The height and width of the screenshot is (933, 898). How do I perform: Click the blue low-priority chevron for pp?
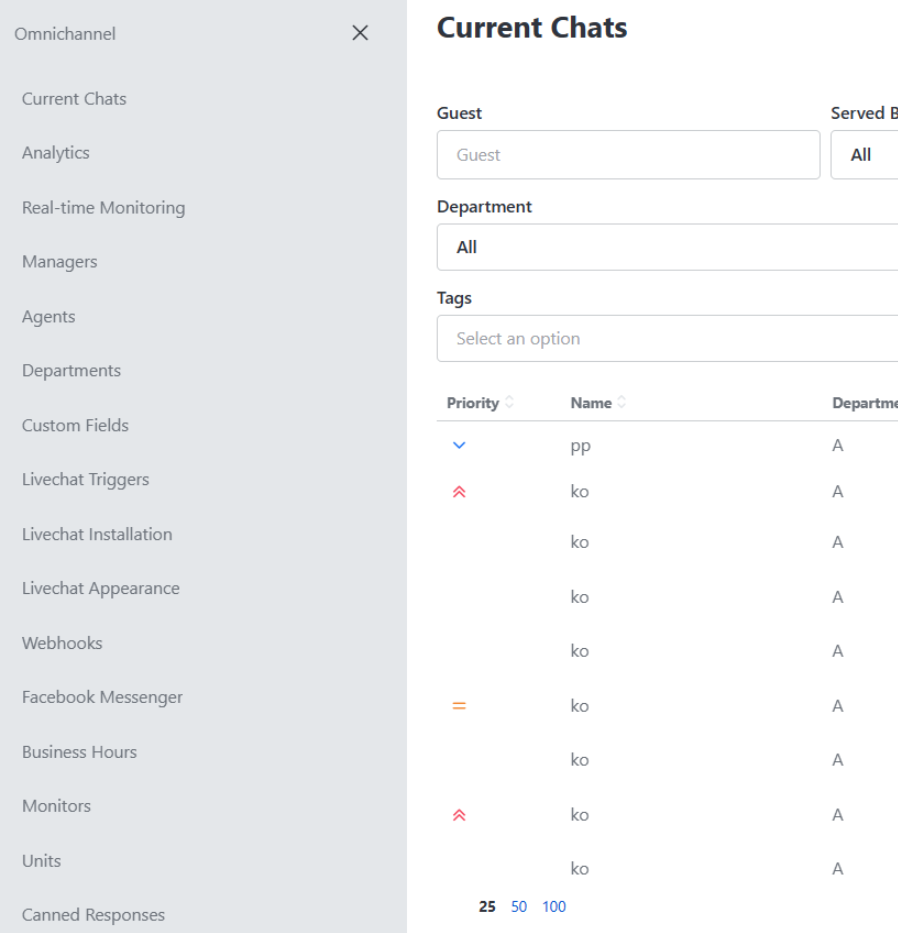coord(459,446)
